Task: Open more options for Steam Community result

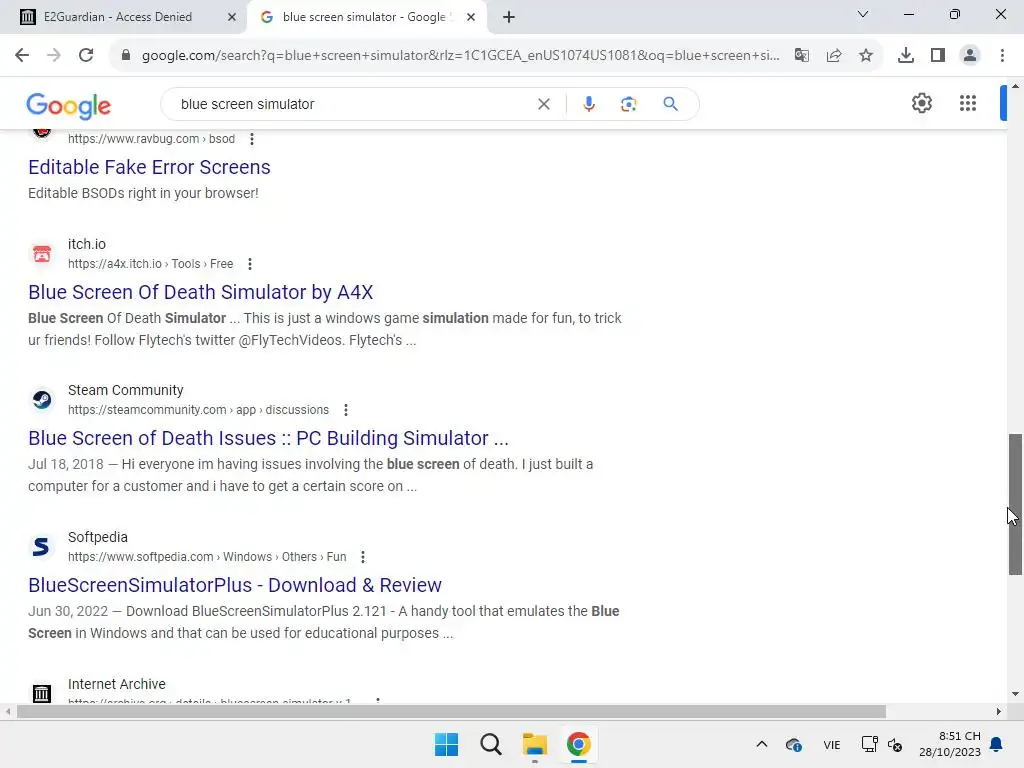Action: [345, 410]
